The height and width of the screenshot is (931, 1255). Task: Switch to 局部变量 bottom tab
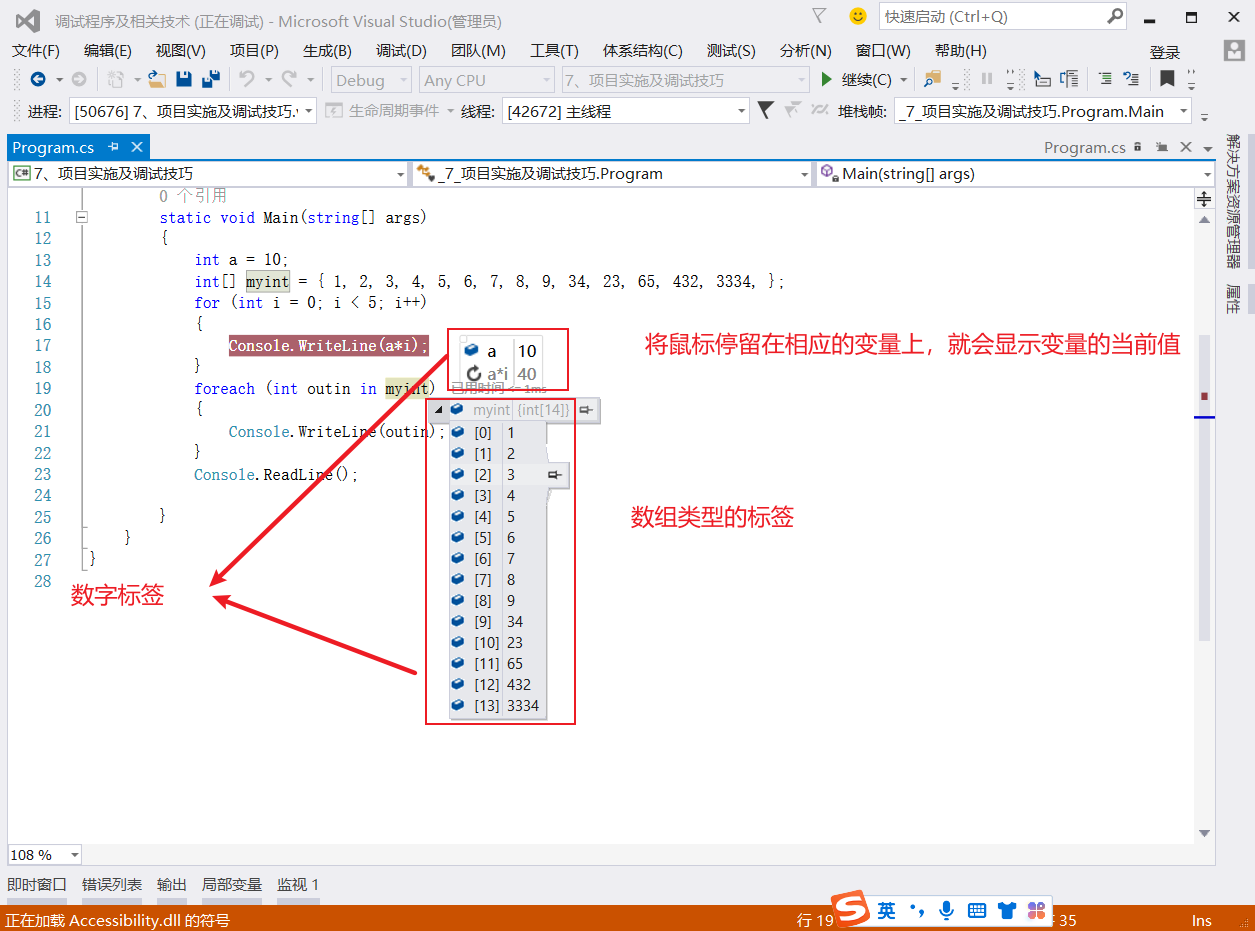pyautogui.click(x=232, y=885)
